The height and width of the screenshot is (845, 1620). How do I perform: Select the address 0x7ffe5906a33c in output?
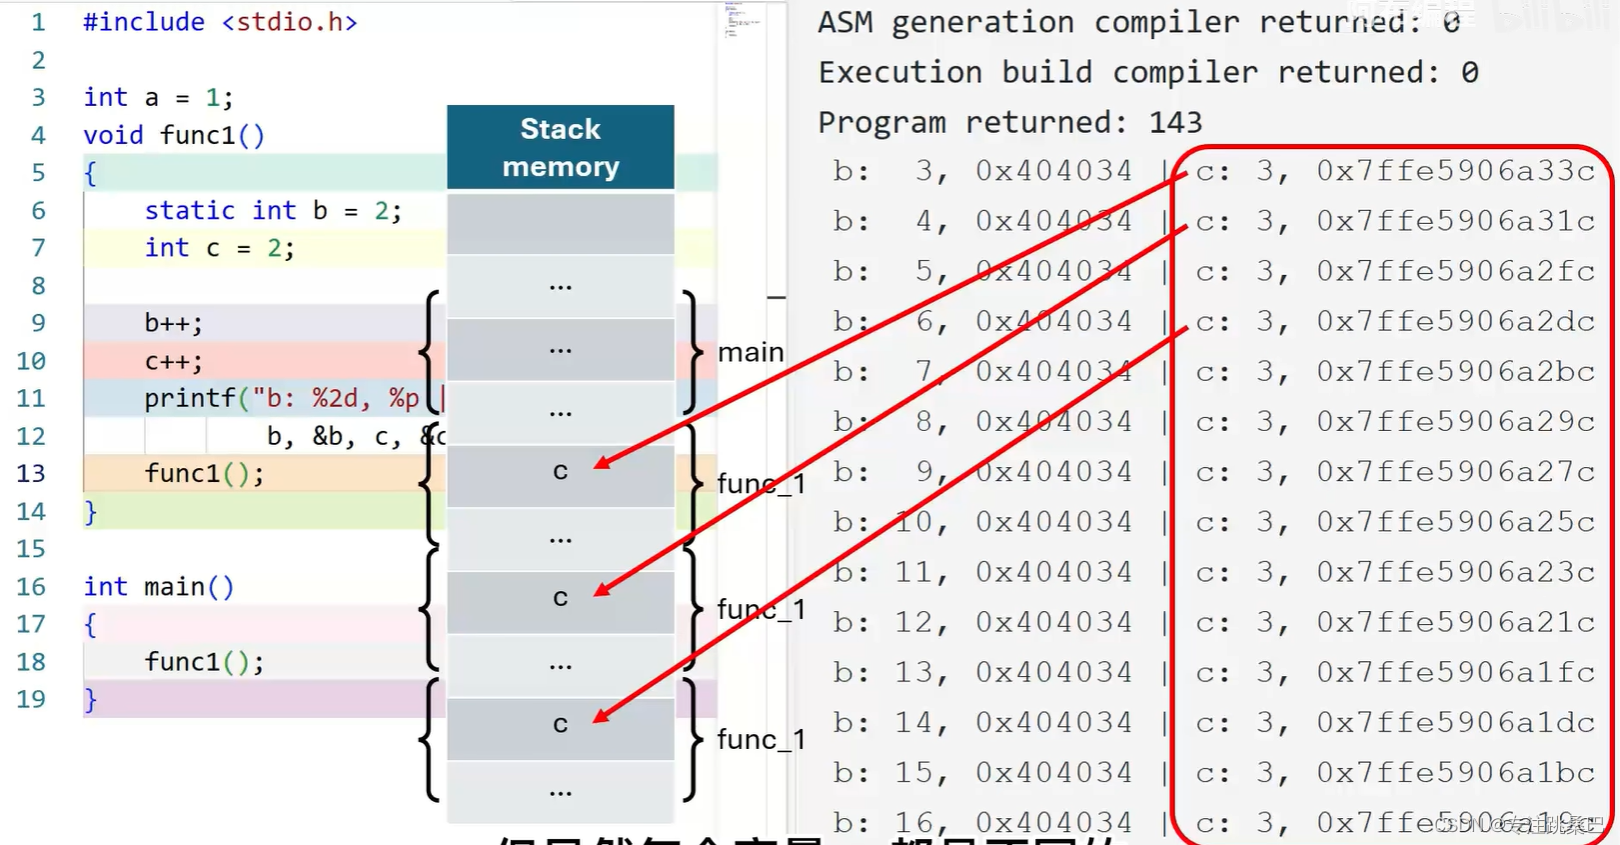click(1455, 171)
